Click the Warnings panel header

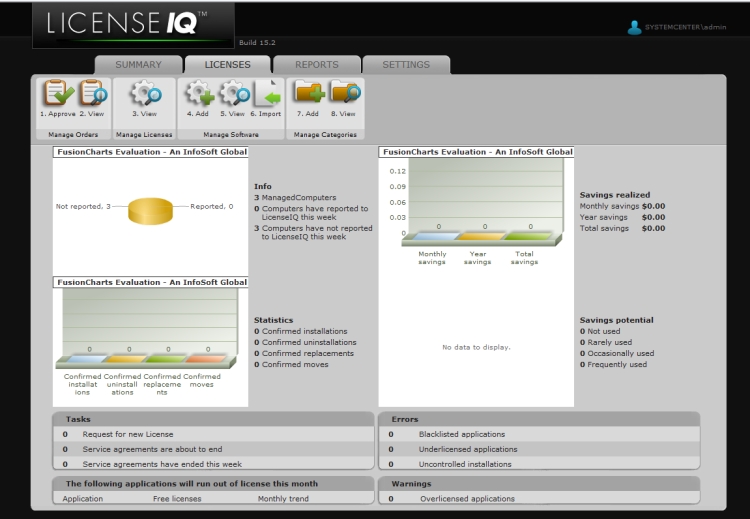point(539,484)
